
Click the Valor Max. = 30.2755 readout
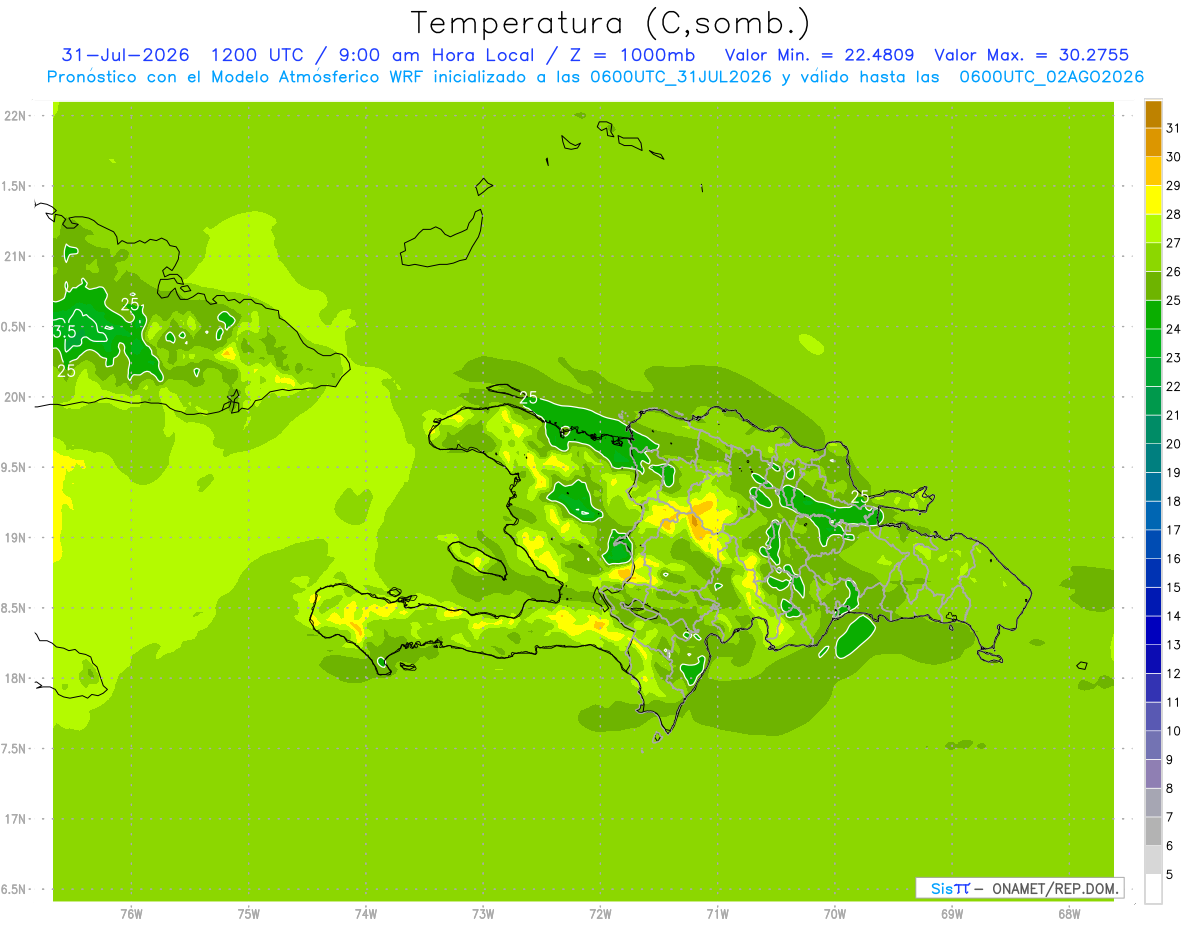coord(1031,55)
